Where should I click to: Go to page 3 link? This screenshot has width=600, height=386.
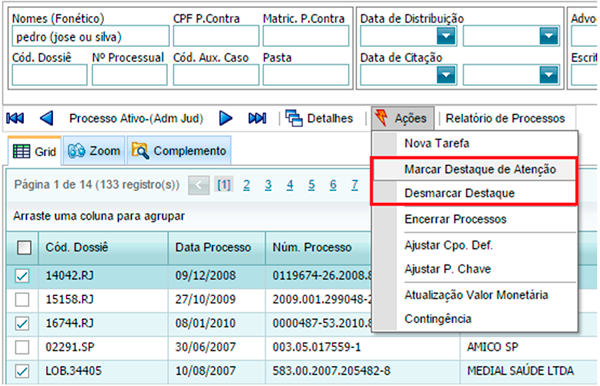pyautogui.click(x=268, y=185)
